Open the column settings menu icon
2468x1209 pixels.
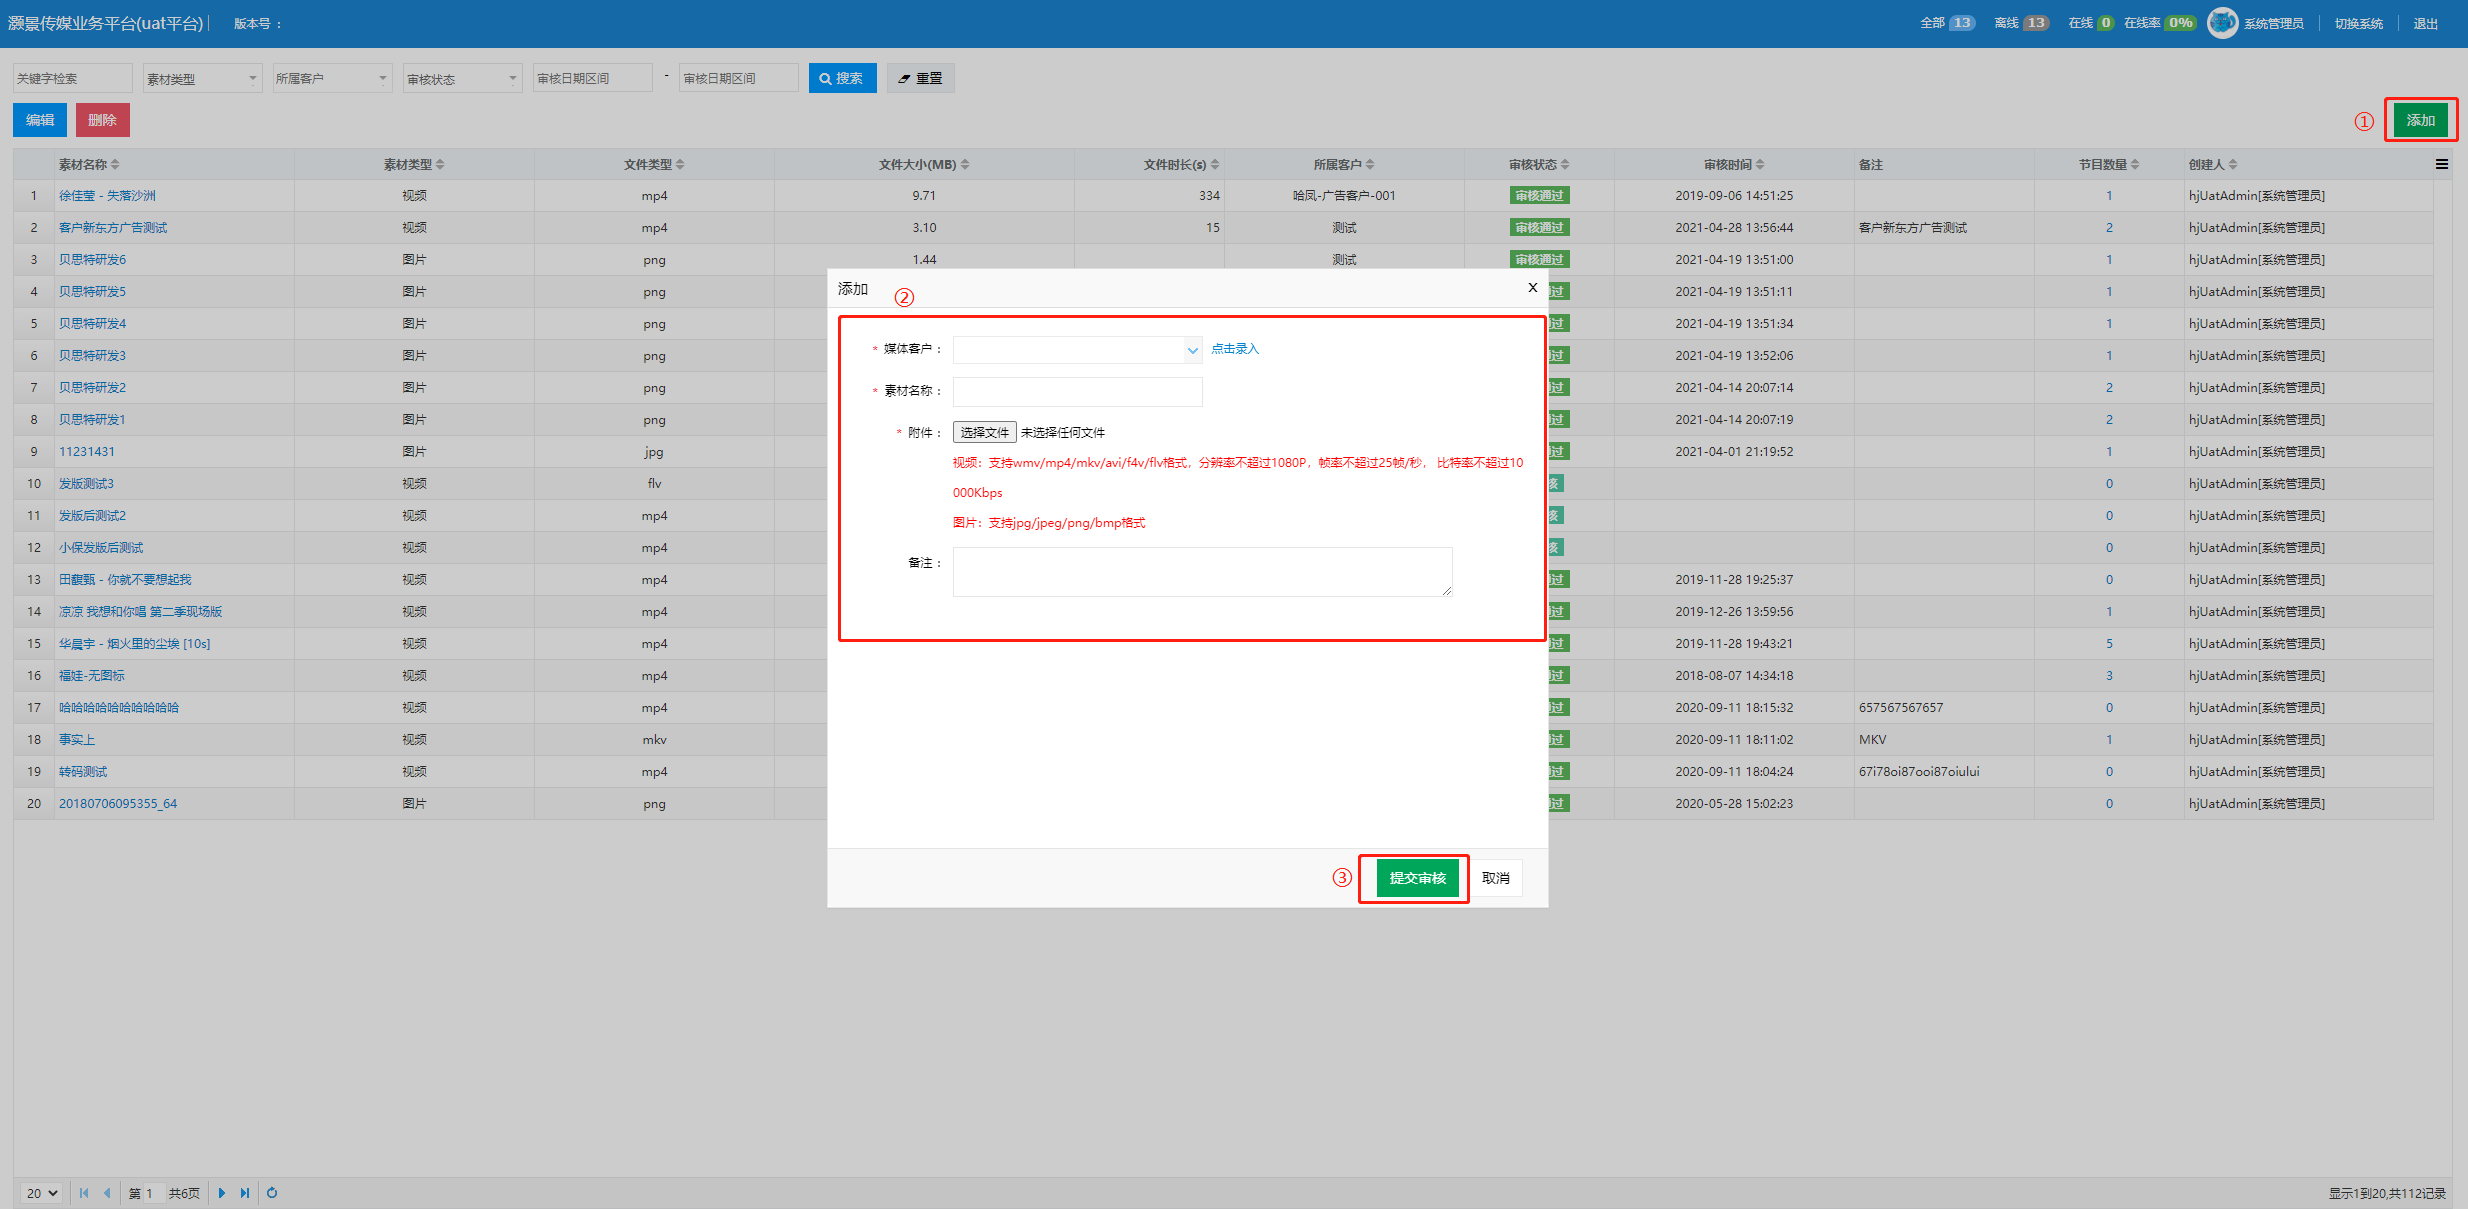[2441, 165]
